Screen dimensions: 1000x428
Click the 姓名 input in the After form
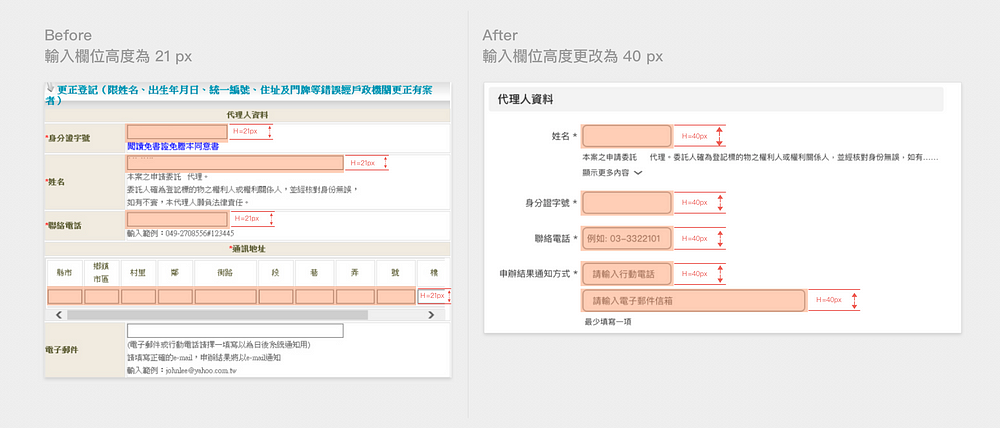(x=627, y=136)
